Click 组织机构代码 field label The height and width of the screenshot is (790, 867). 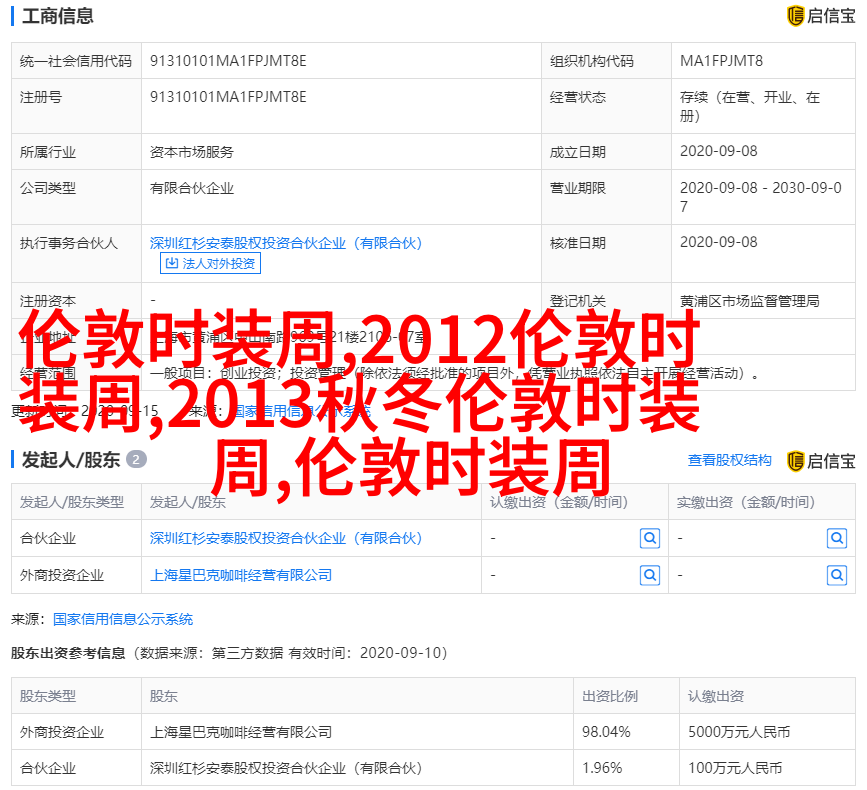click(591, 61)
